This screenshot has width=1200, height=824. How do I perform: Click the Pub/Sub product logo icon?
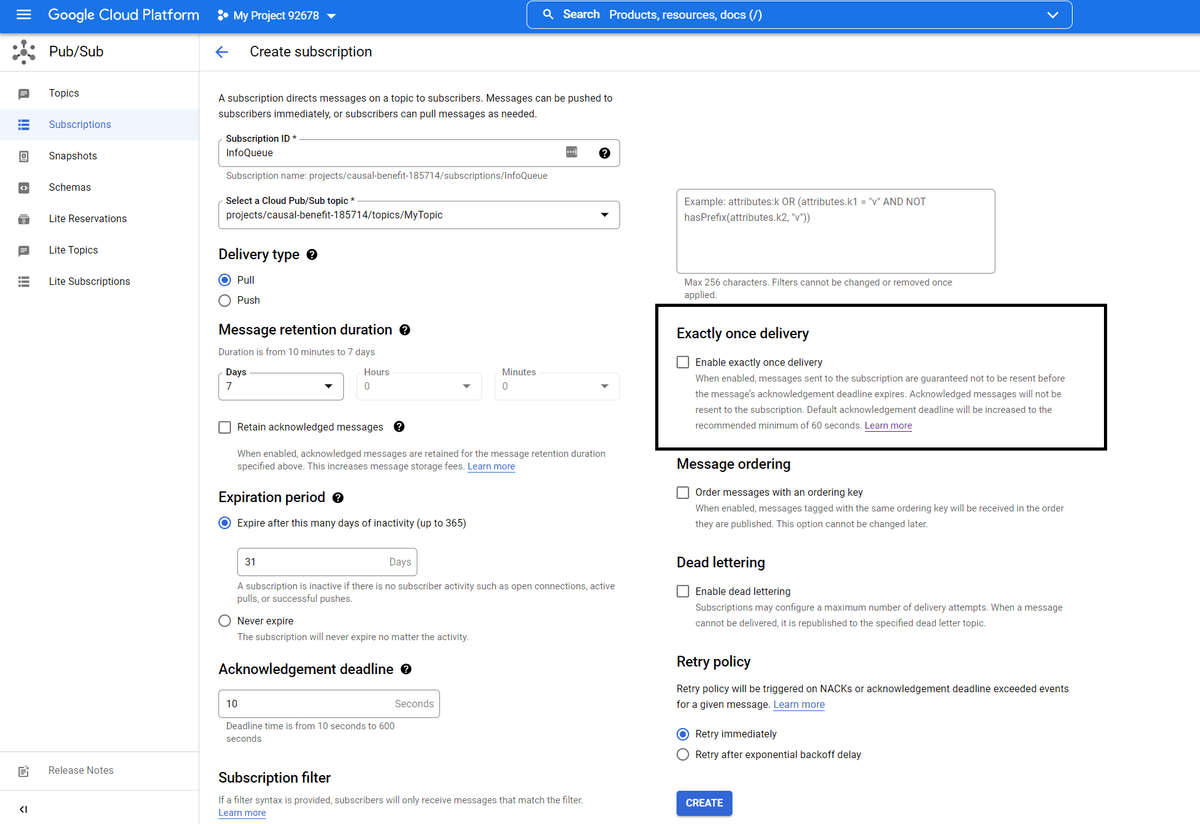(x=24, y=52)
